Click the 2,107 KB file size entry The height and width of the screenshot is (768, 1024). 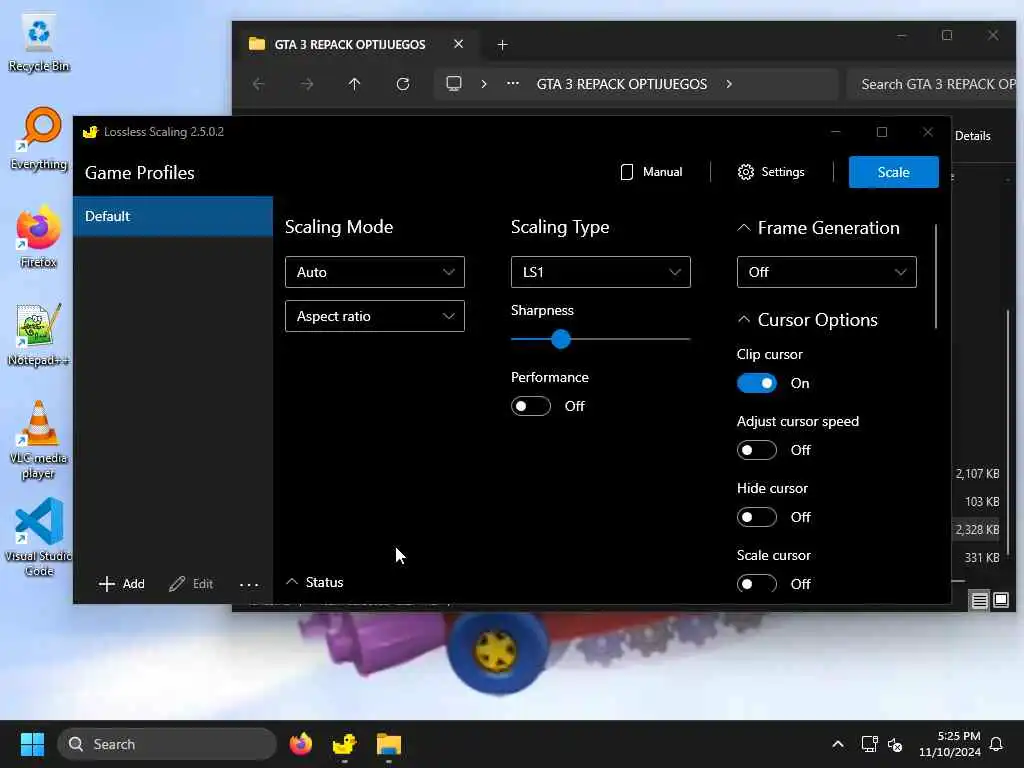[977, 473]
